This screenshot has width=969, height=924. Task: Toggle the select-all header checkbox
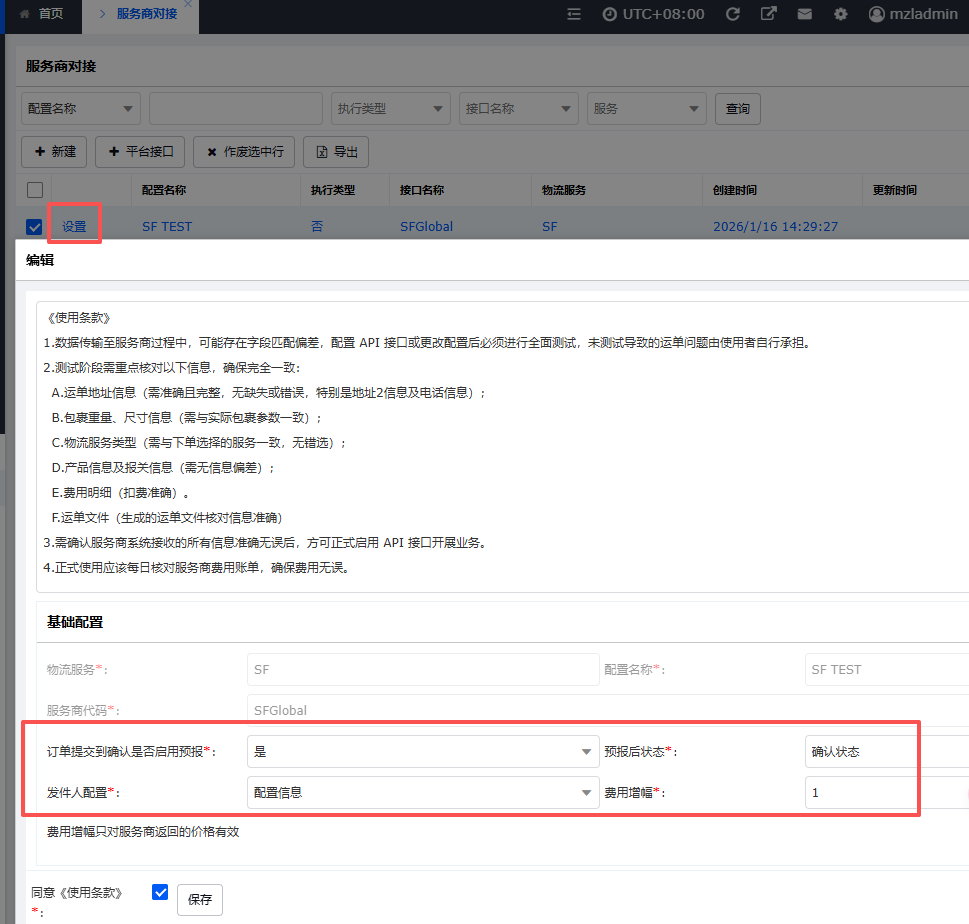[35, 190]
